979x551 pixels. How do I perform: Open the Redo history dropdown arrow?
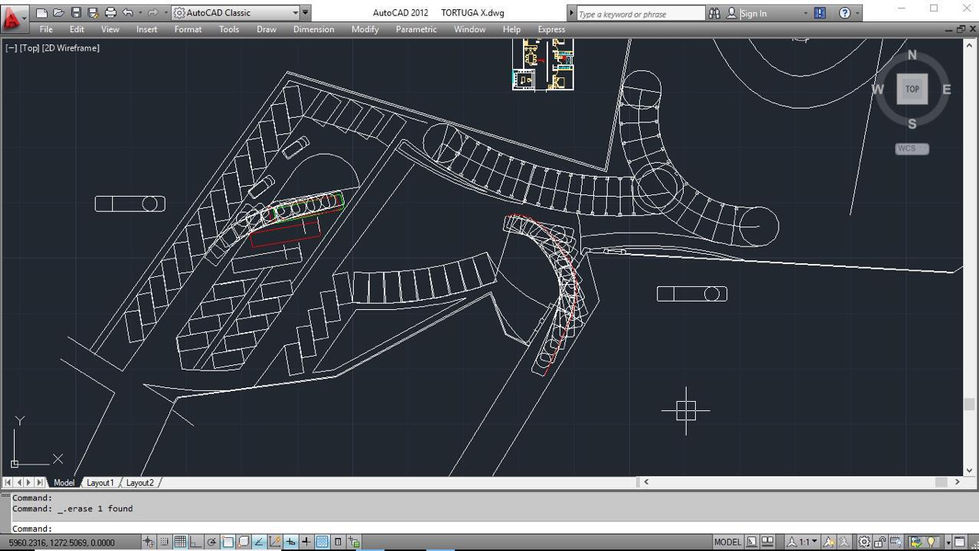165,12
